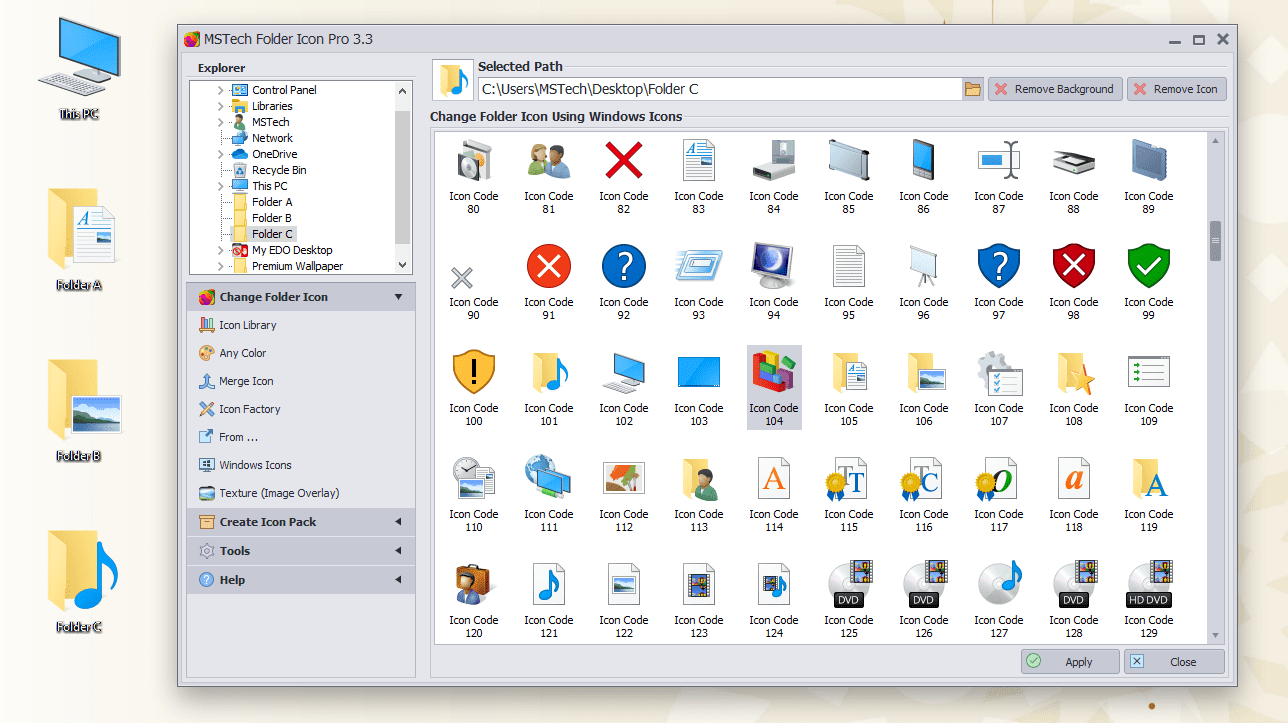The height and width of the screenshot is (723, 1288).
Task: Apply the chosen folder icon
Action: (1070, 661)
